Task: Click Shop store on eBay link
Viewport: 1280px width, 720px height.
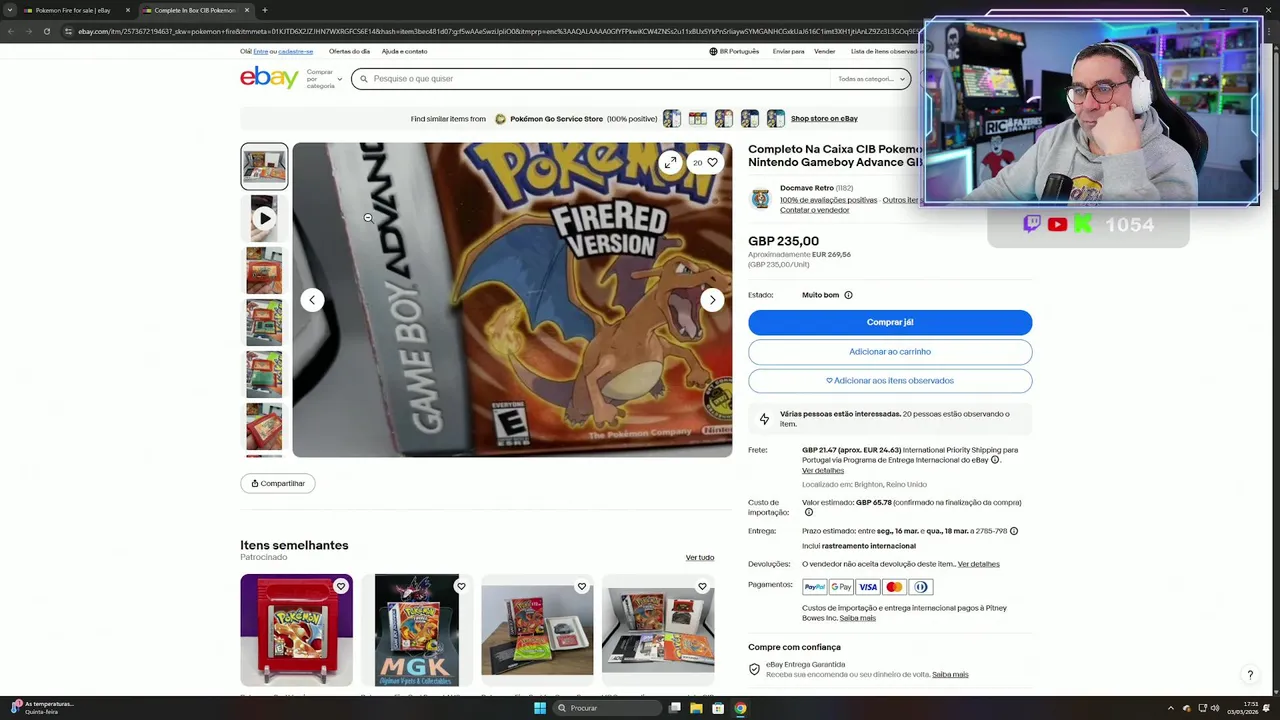Action: click(824, 119)
